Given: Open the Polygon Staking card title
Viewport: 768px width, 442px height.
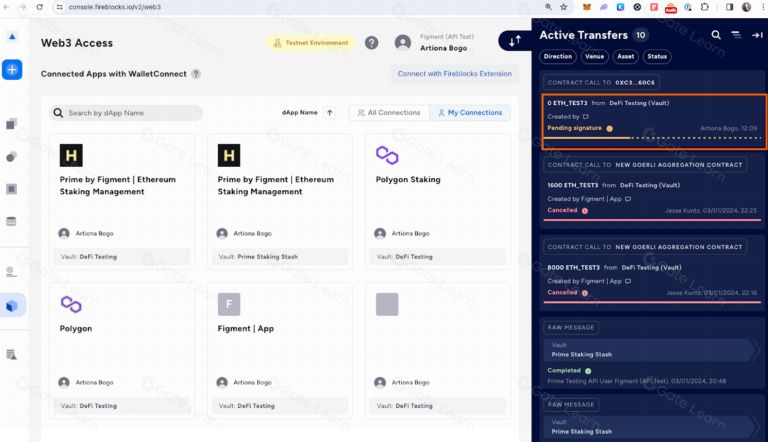Looking at the screenshot, I should pos(408,180).
